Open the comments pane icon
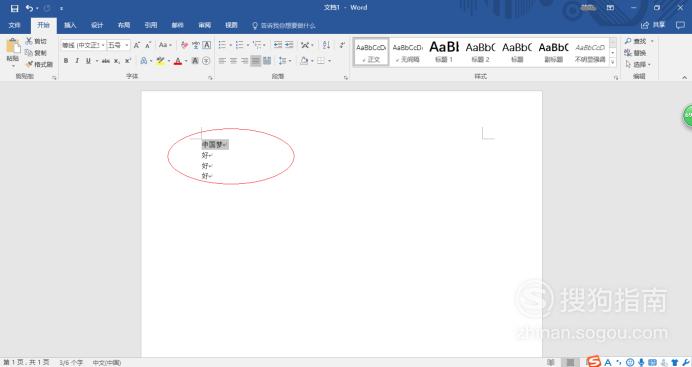692x367 pixels. tap(680, 25)
